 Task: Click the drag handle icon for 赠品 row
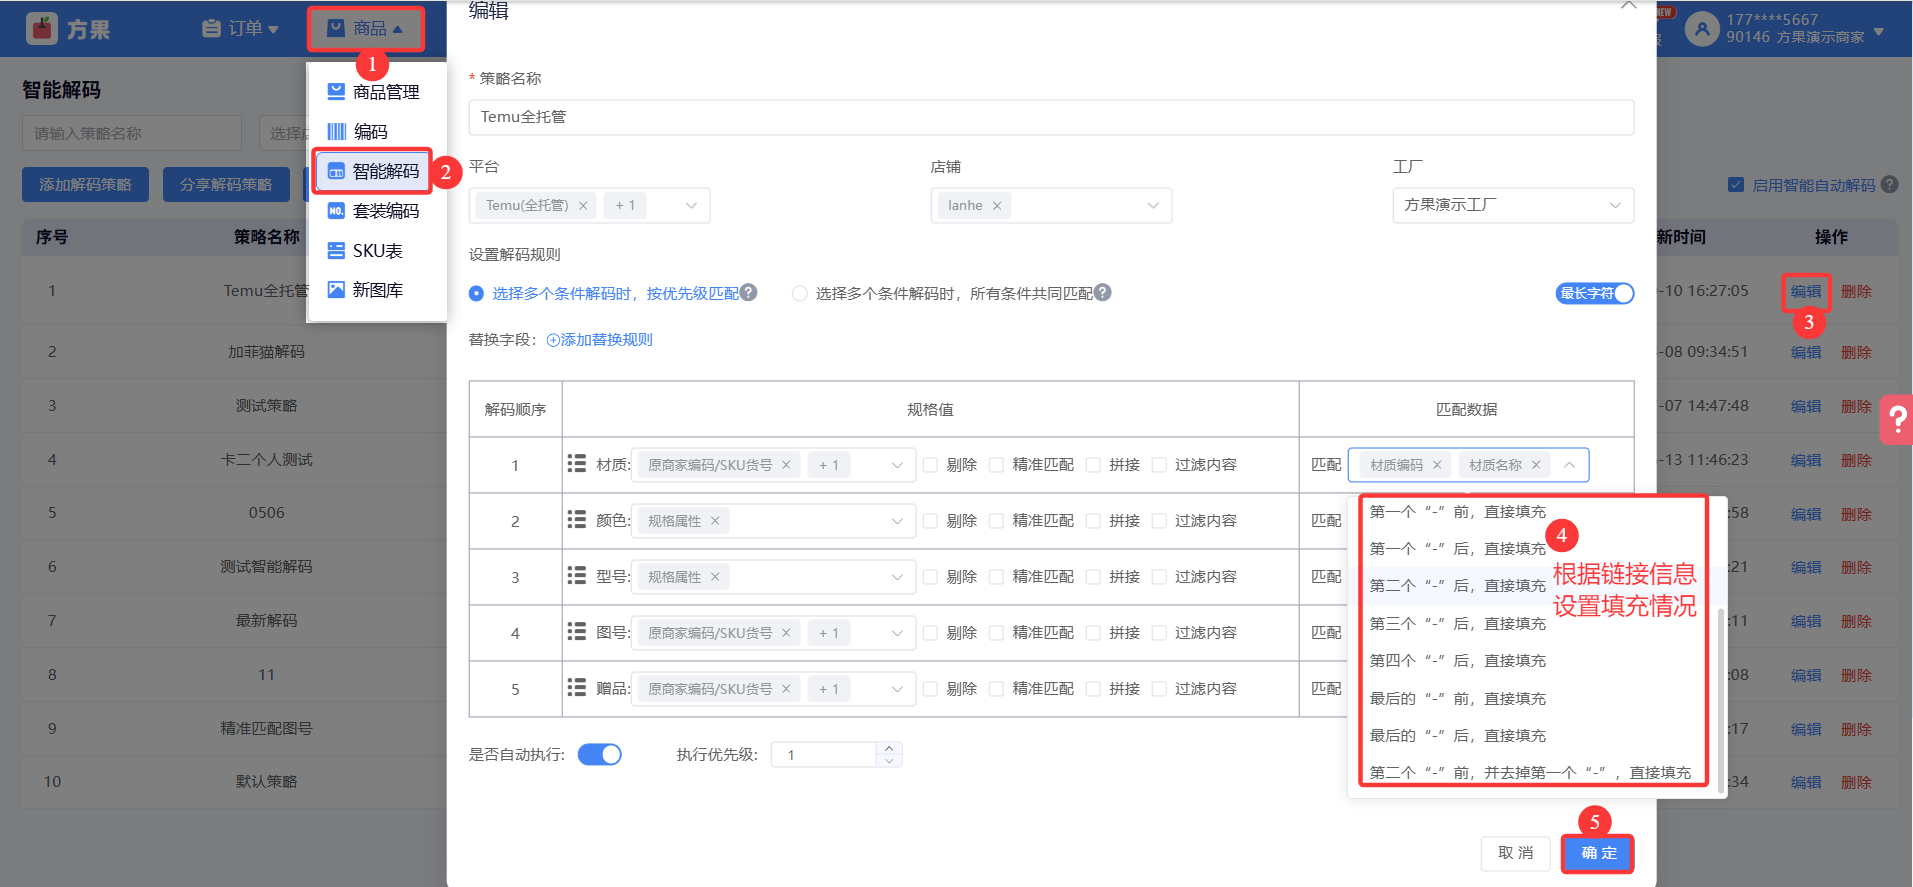point(576,688)
